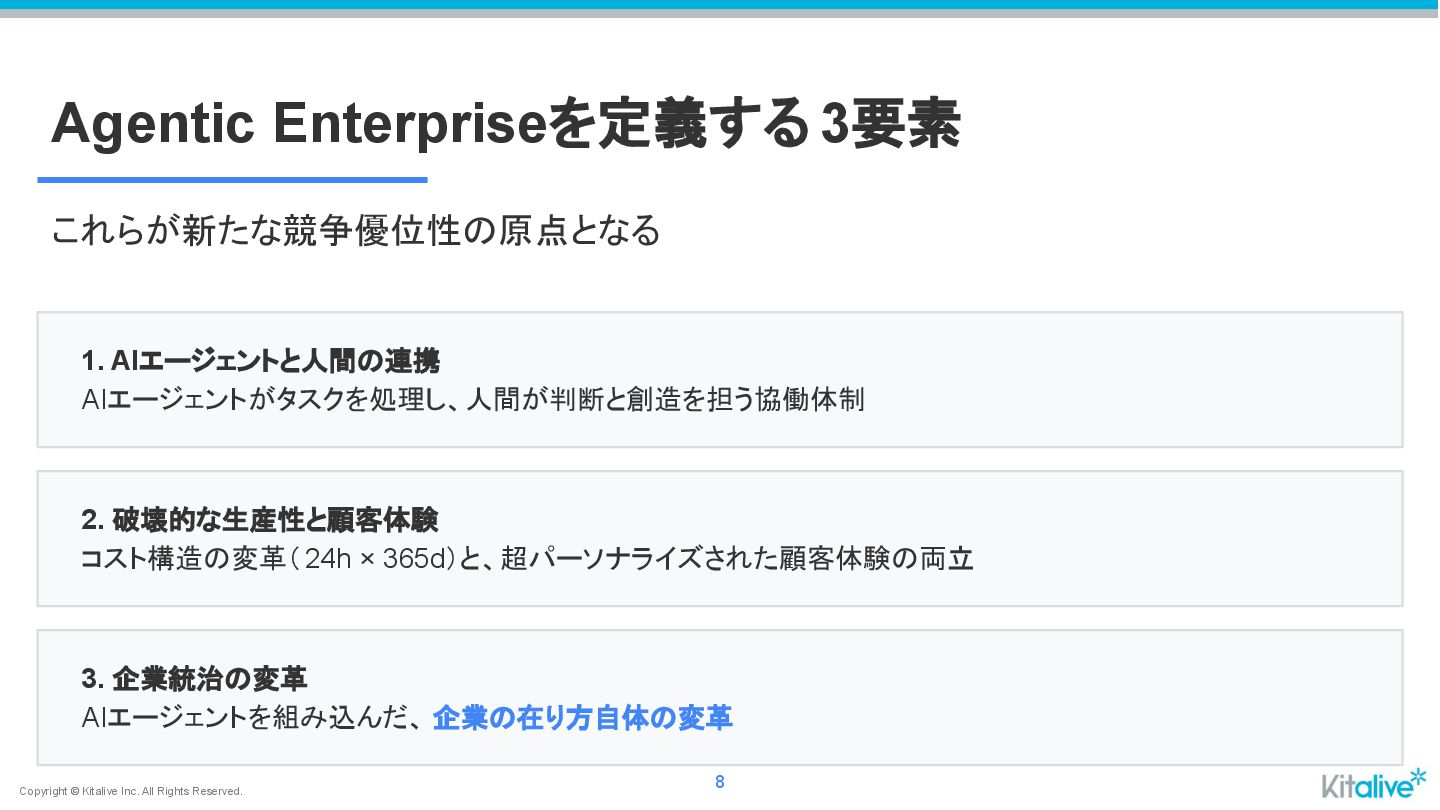
Task: Select heading '1. AIエージェントと人間の連携'
Action: tap(260, 361)
